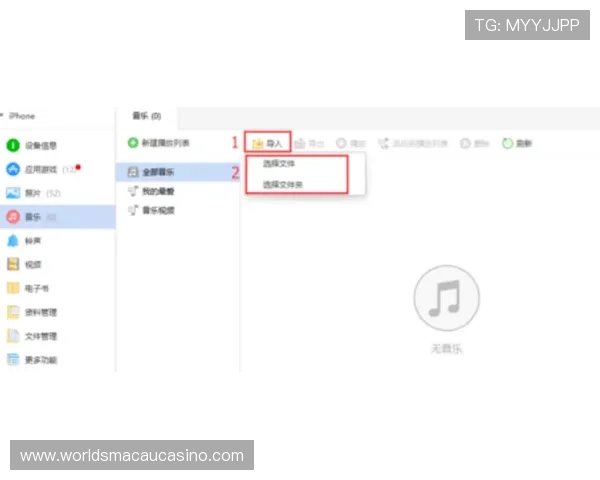
Task: Click the 刷新 refresh toolbar button
Action: tap(517, 144)
